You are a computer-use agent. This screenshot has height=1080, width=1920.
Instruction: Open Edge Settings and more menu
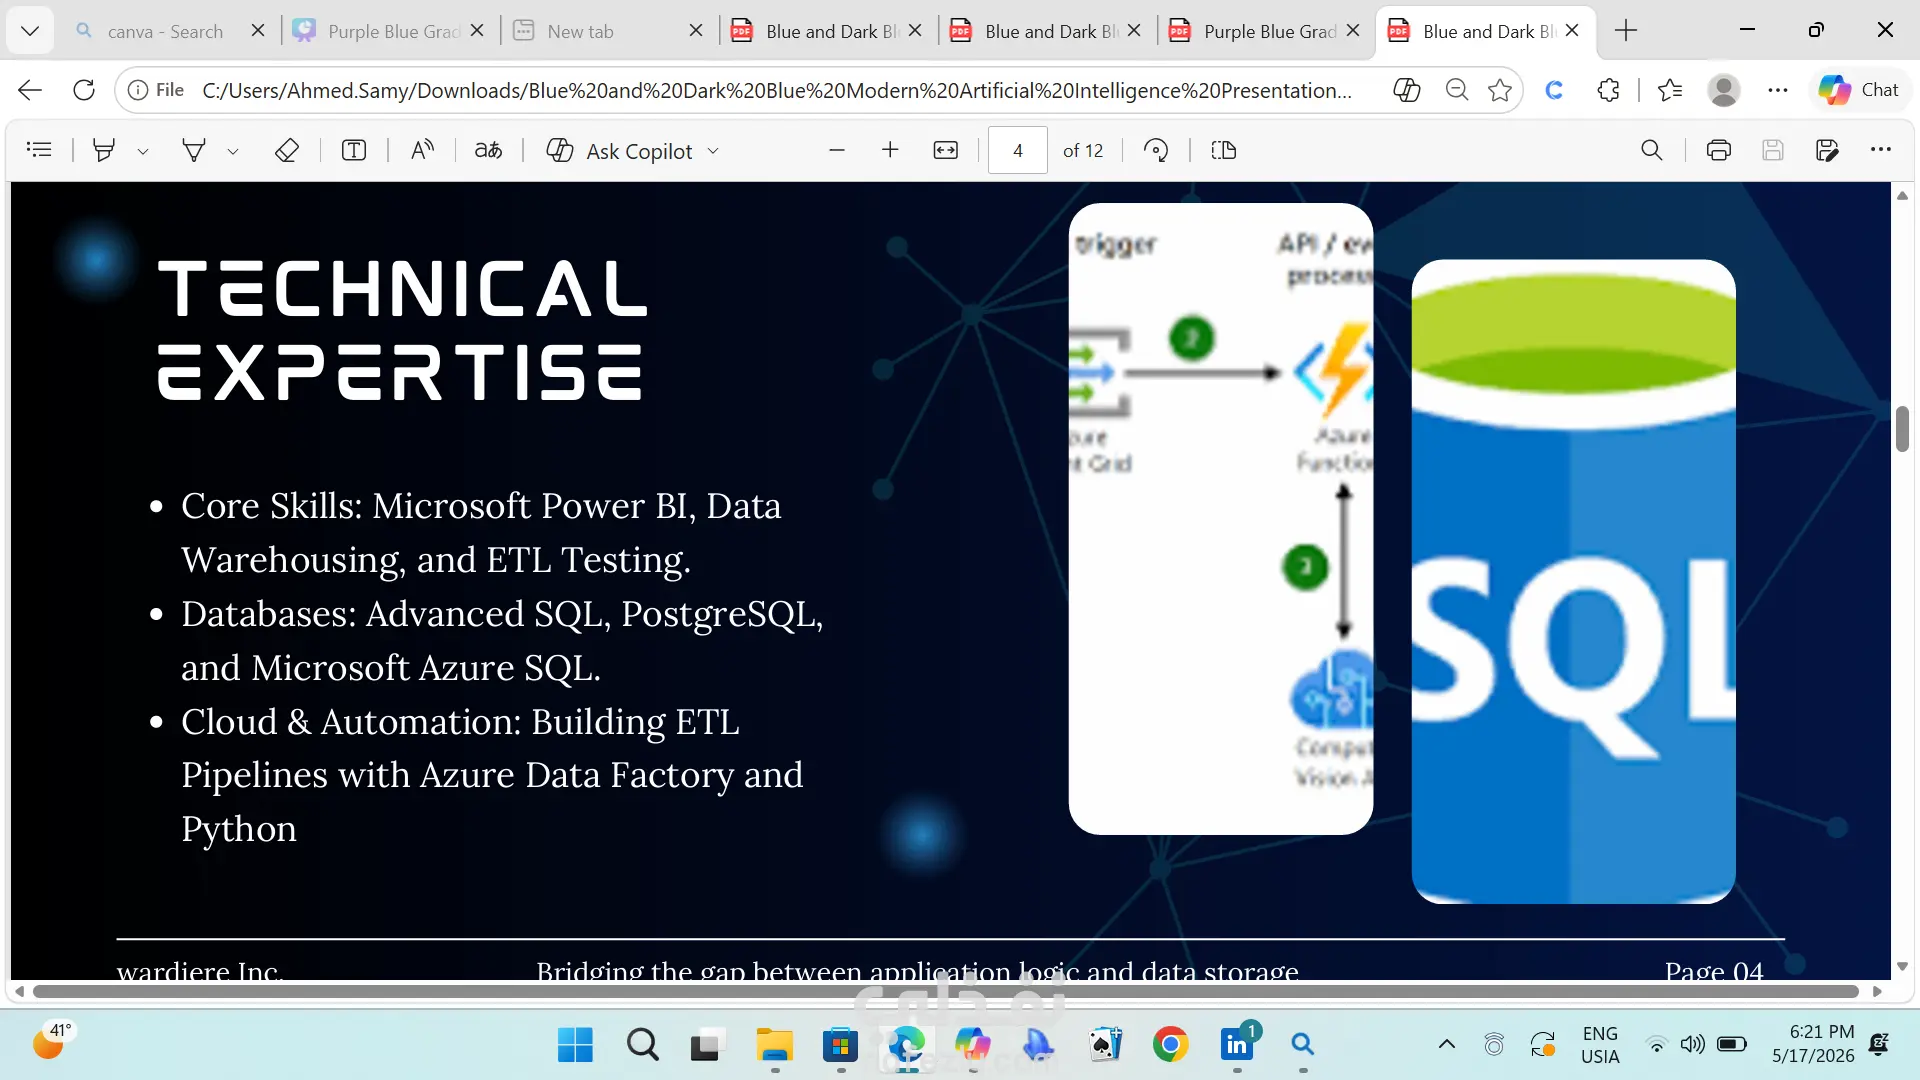click(x=1778, y=90)
